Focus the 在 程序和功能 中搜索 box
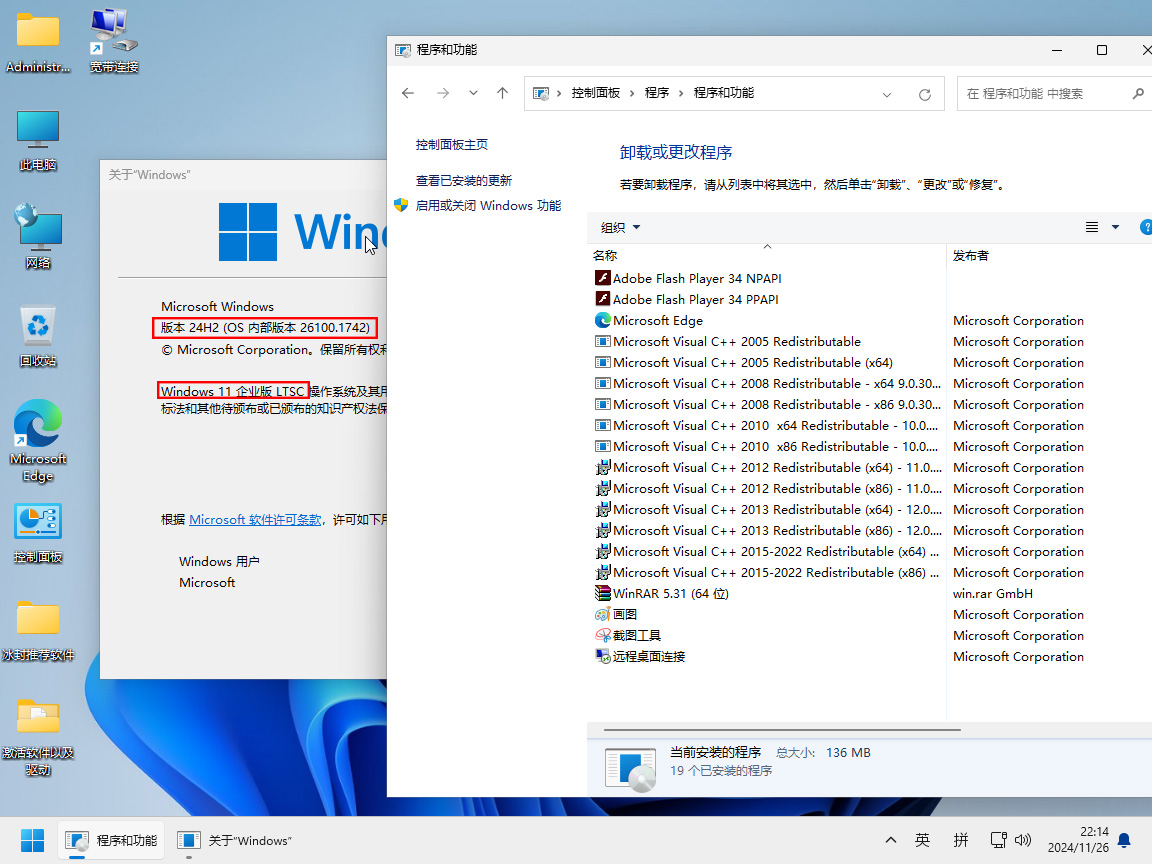 1054,93
